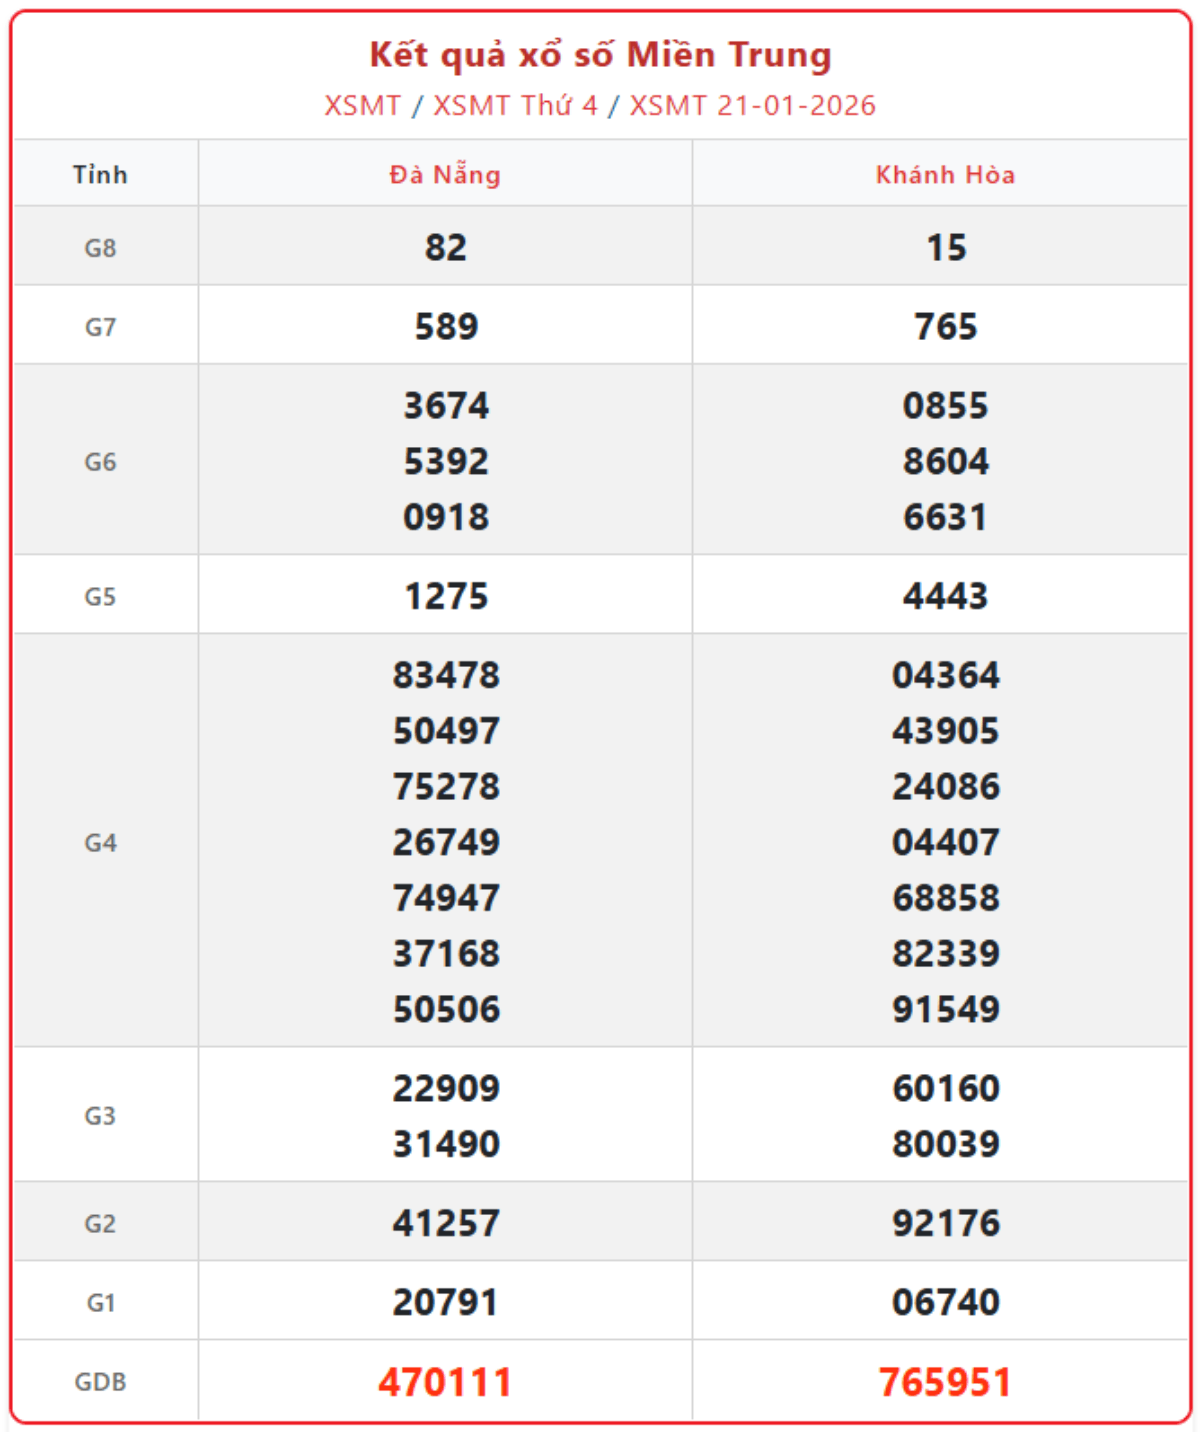
Task: Click the Khánh Hòa column header
Action: click(x=945, y=175)
